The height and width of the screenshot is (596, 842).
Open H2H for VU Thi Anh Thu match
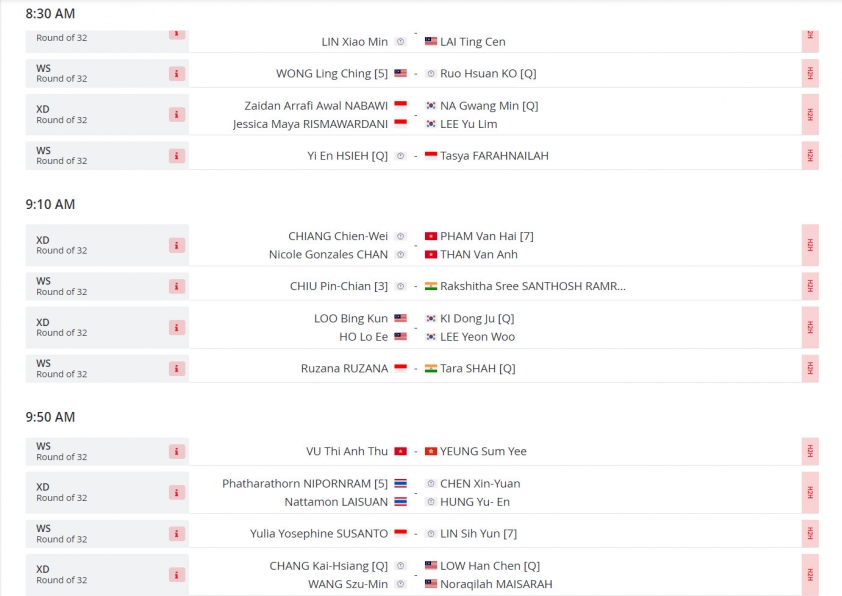[x=810, y=452]
